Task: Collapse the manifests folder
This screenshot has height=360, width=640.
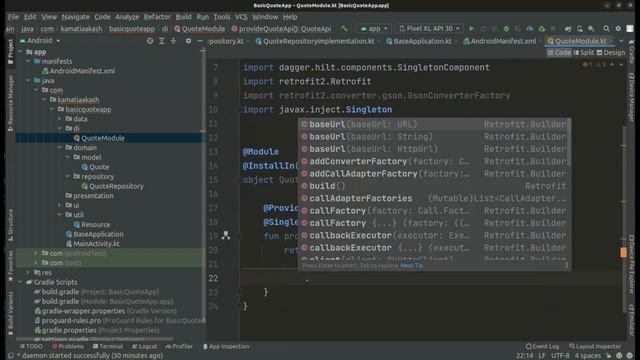Action: pyautogui.click(x=28, y=61)
